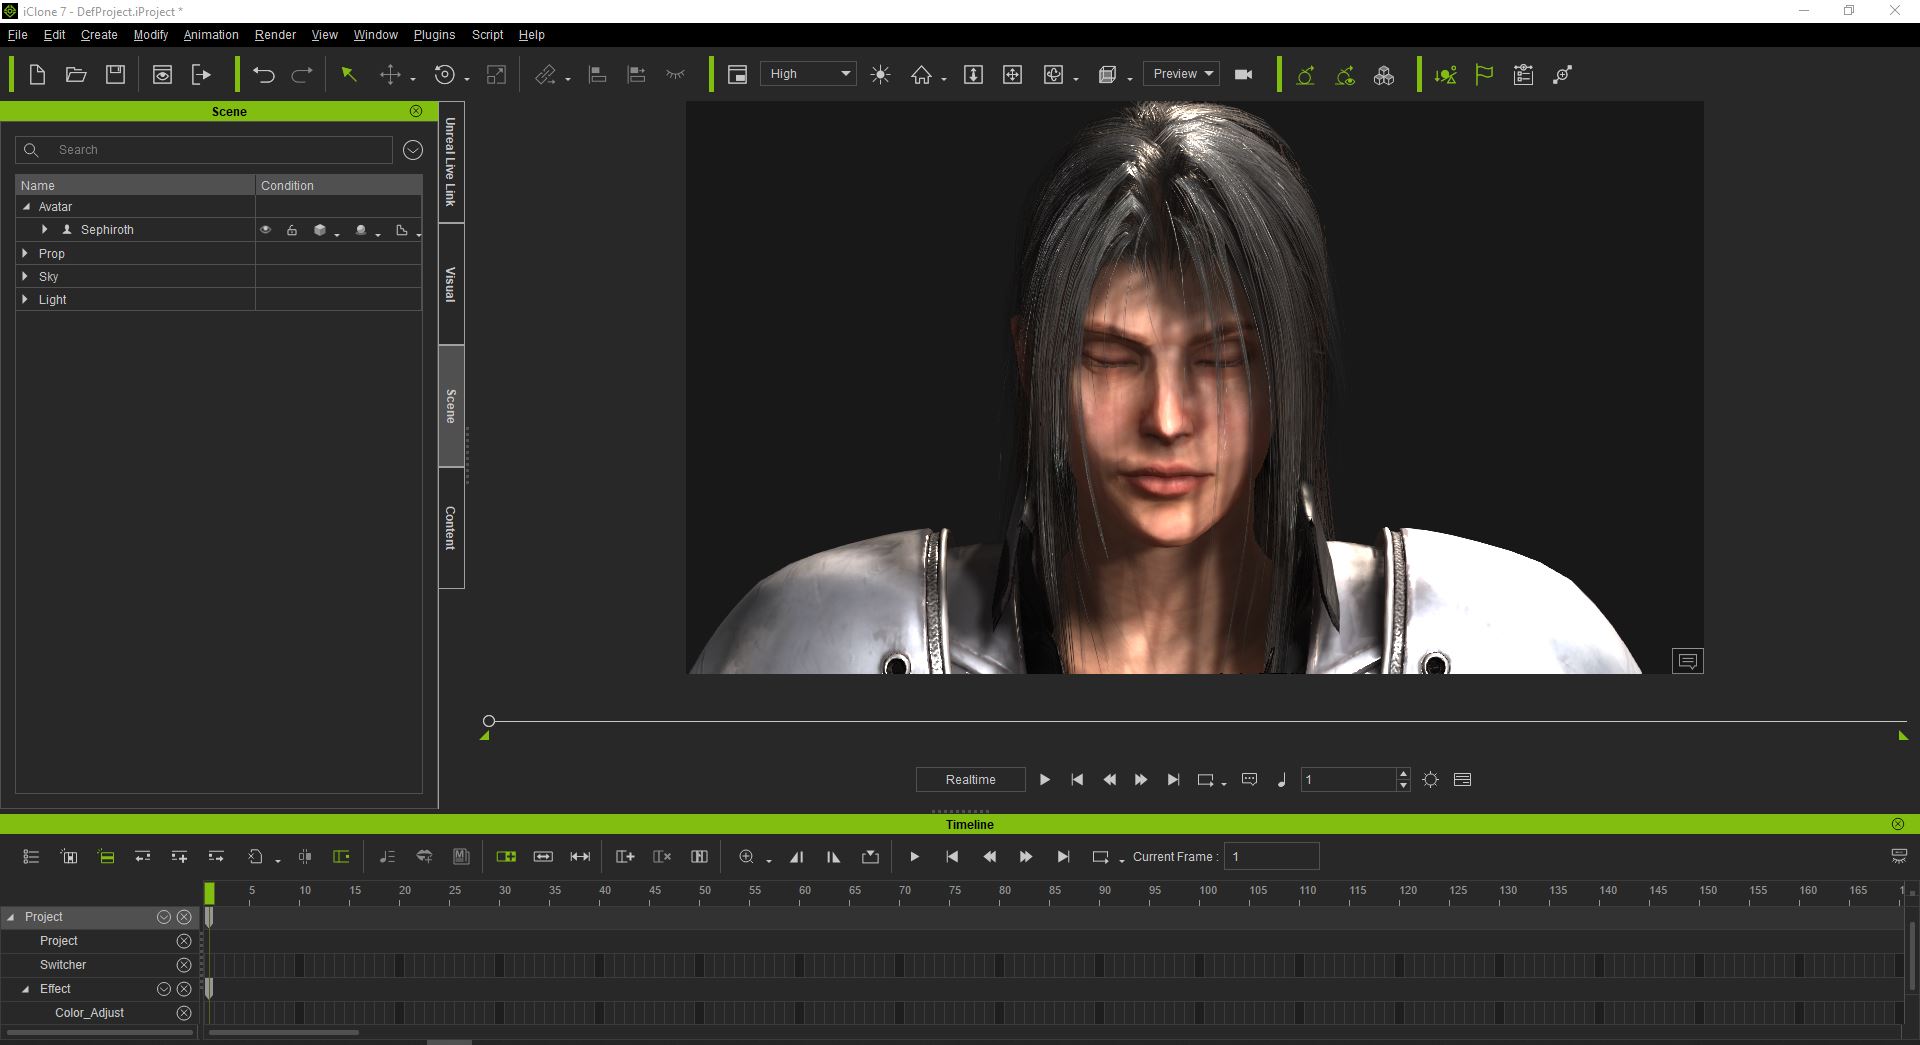1920x1045 pixels.
Task: Click the three-cubes icon in the top toolbar
Action: [x=1384, y=75]
